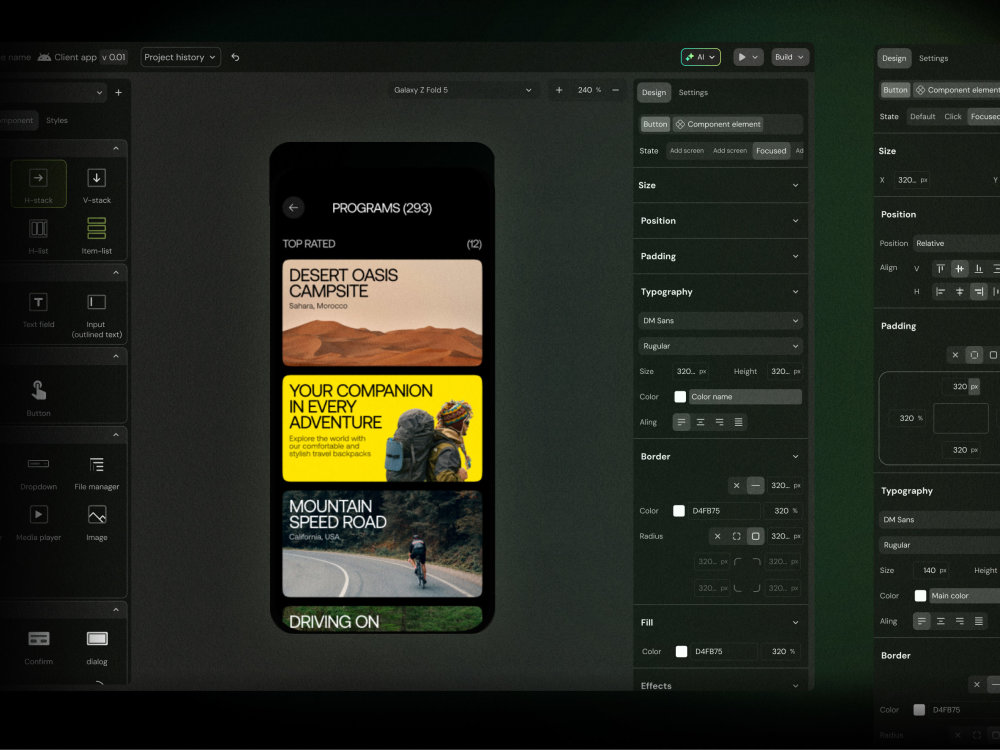
Task: Open the Design tab in far-right panel
Action: click(894, 58)
